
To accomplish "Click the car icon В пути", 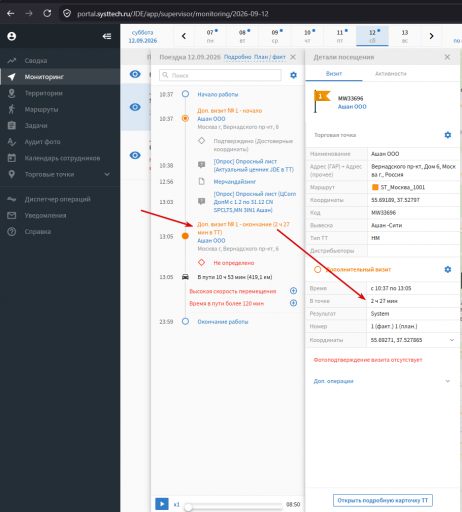I will coord(185,277).
